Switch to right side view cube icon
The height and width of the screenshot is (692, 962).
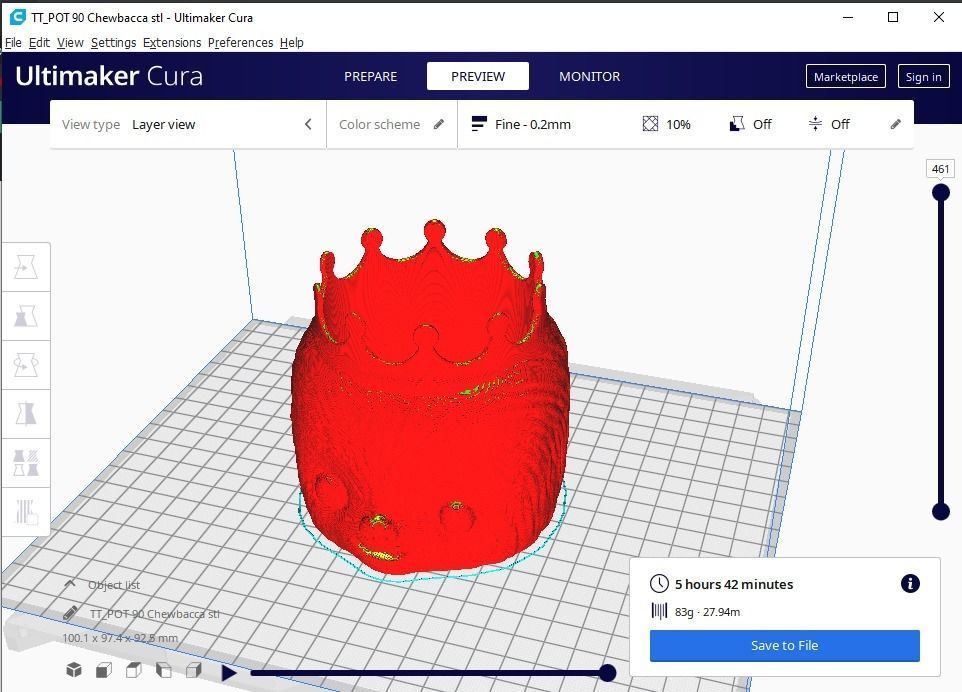(194, 669)
